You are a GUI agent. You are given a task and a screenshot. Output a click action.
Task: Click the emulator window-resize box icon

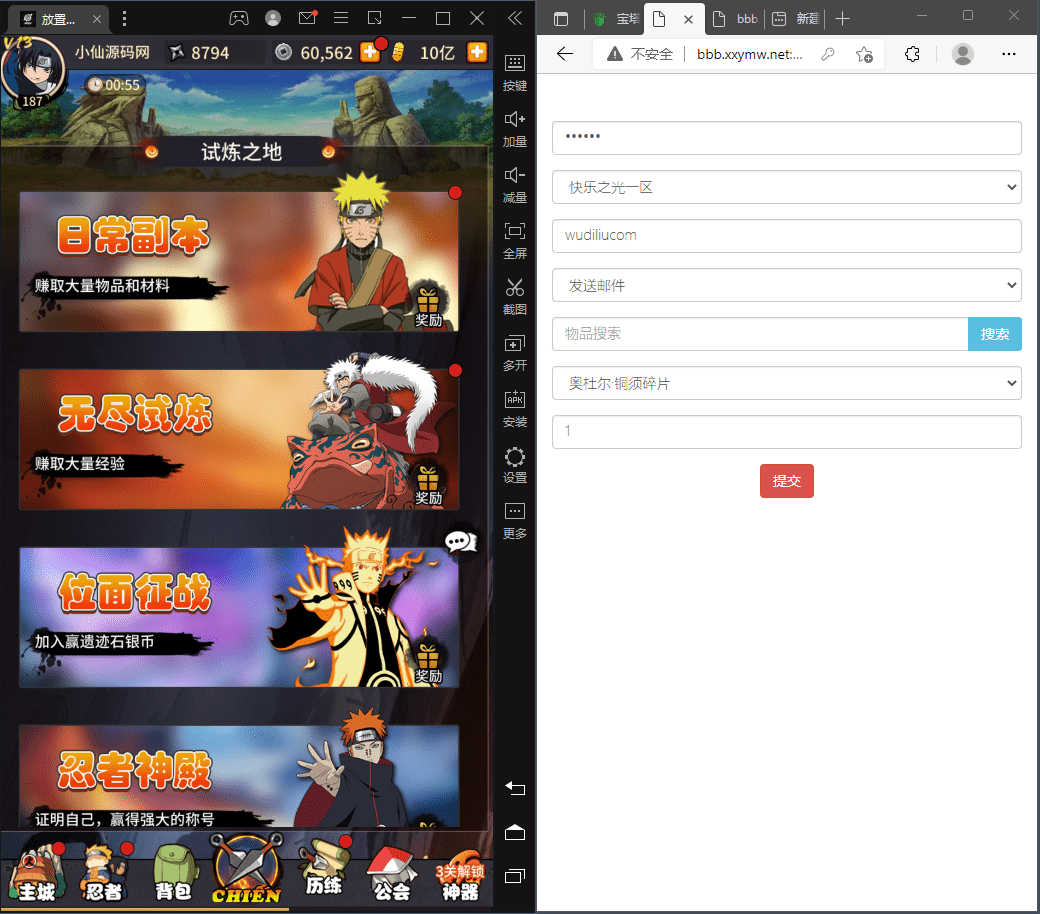(x=375, y=19)
